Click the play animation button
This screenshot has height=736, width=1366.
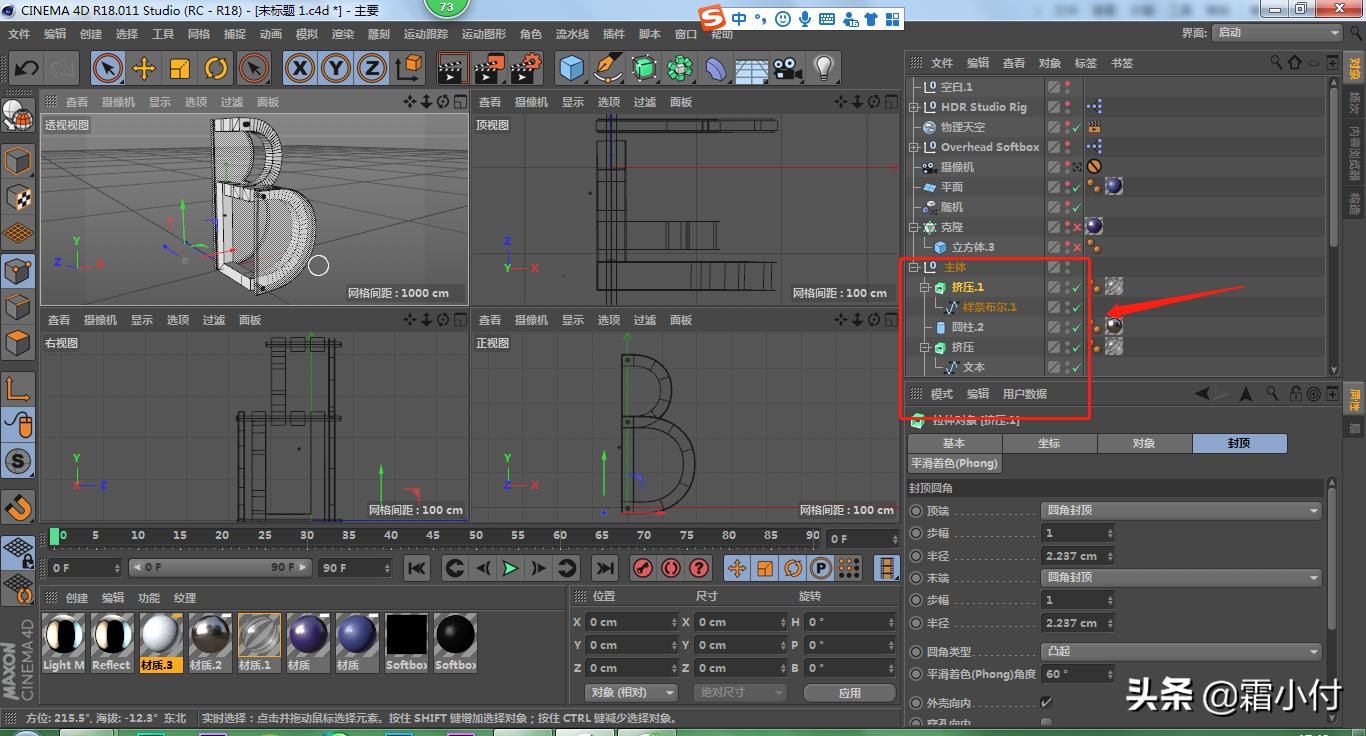pyautogui.click(x=510, y=566)
